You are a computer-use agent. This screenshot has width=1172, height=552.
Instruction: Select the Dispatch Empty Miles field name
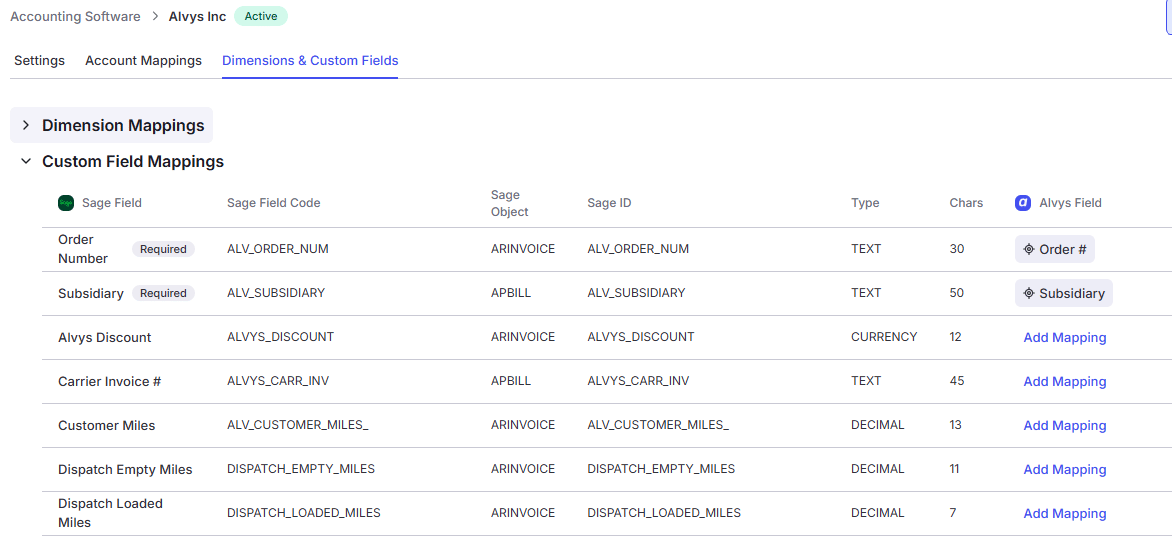126,470
